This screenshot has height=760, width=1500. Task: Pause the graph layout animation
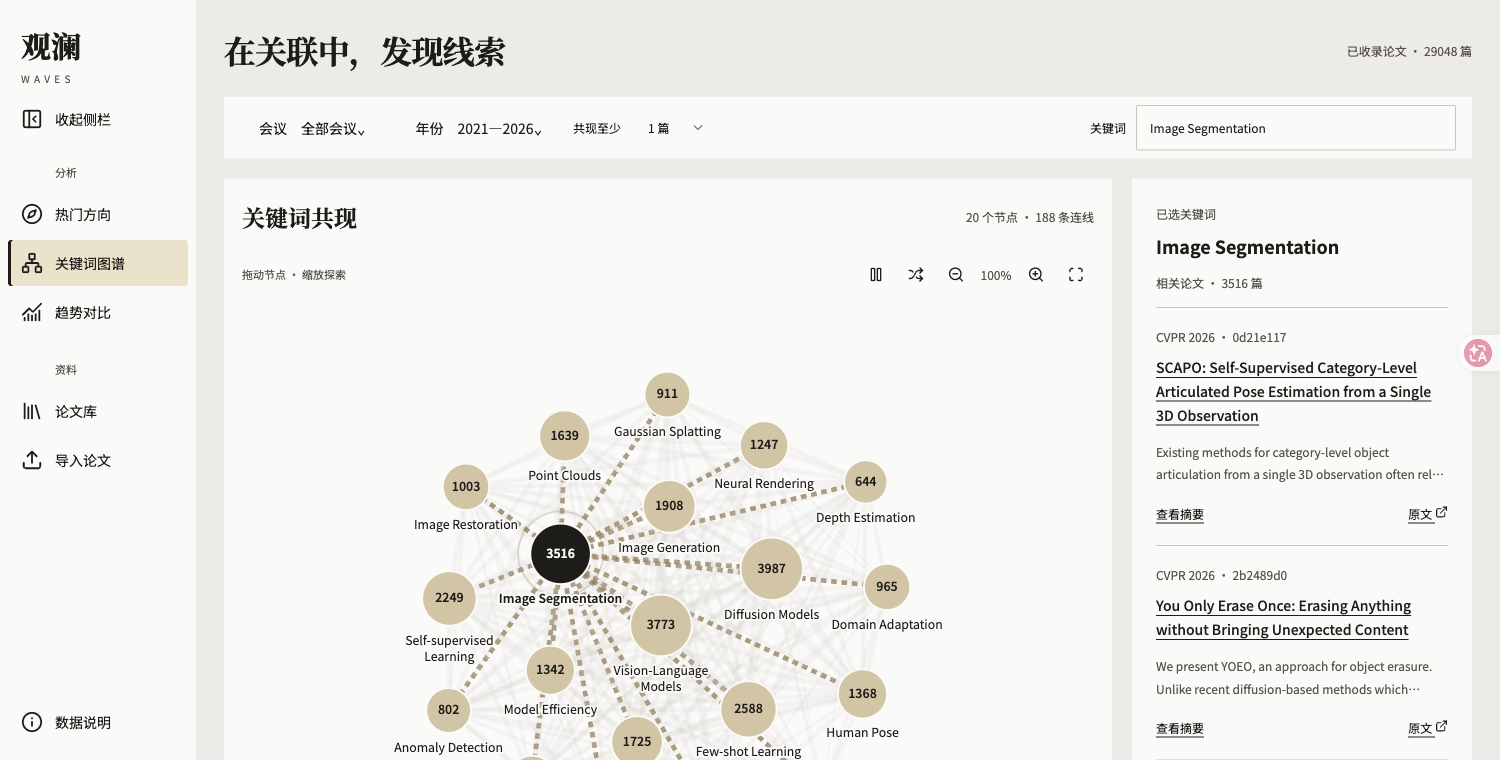[876, 274]
